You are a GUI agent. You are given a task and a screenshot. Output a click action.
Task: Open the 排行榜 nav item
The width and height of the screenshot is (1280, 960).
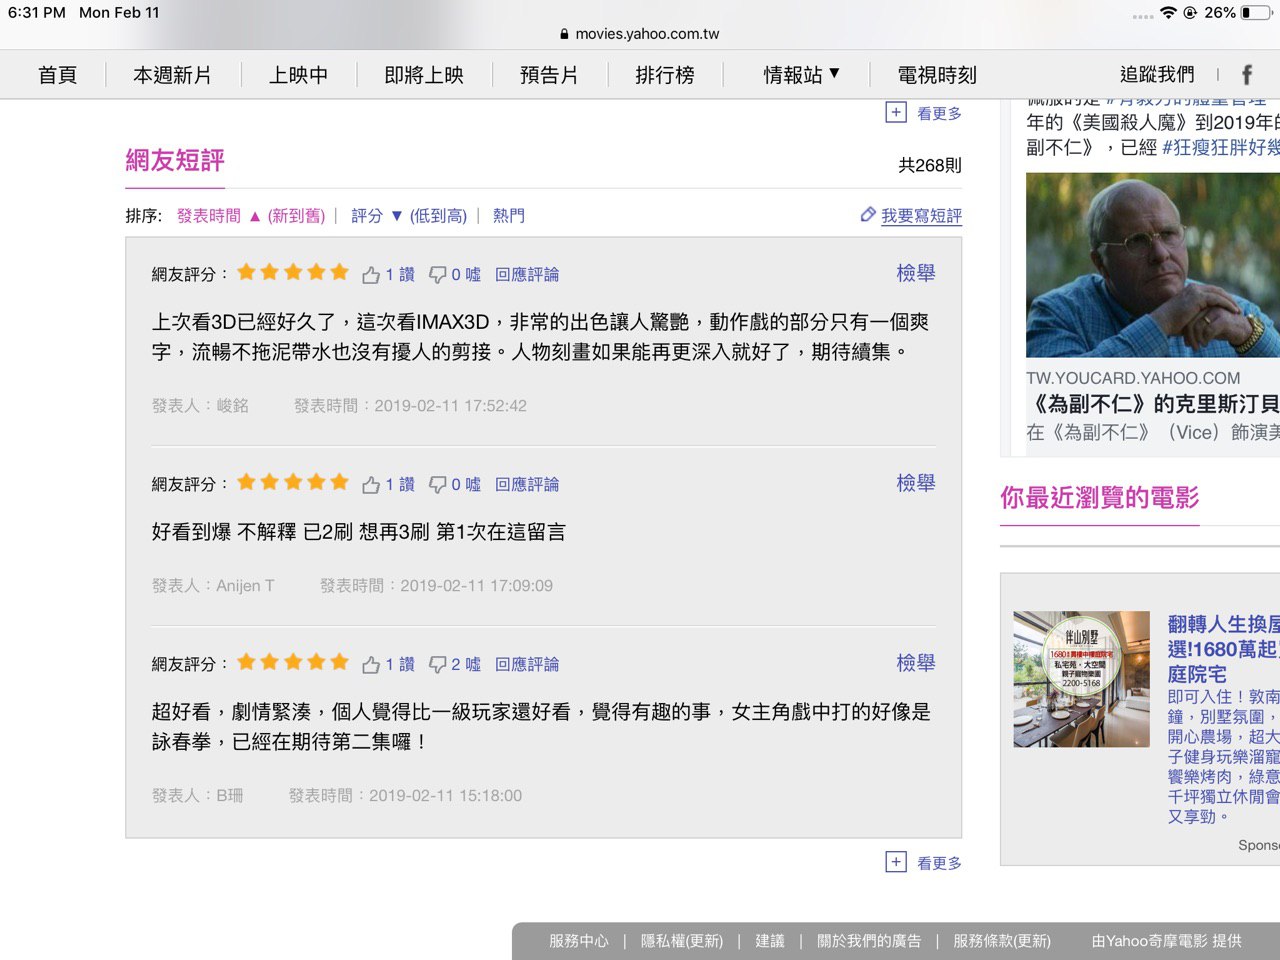(x=665, y=75)
